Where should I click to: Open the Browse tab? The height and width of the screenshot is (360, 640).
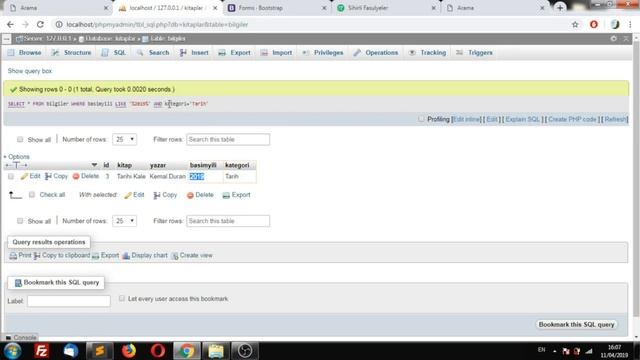tap(24, 53)
